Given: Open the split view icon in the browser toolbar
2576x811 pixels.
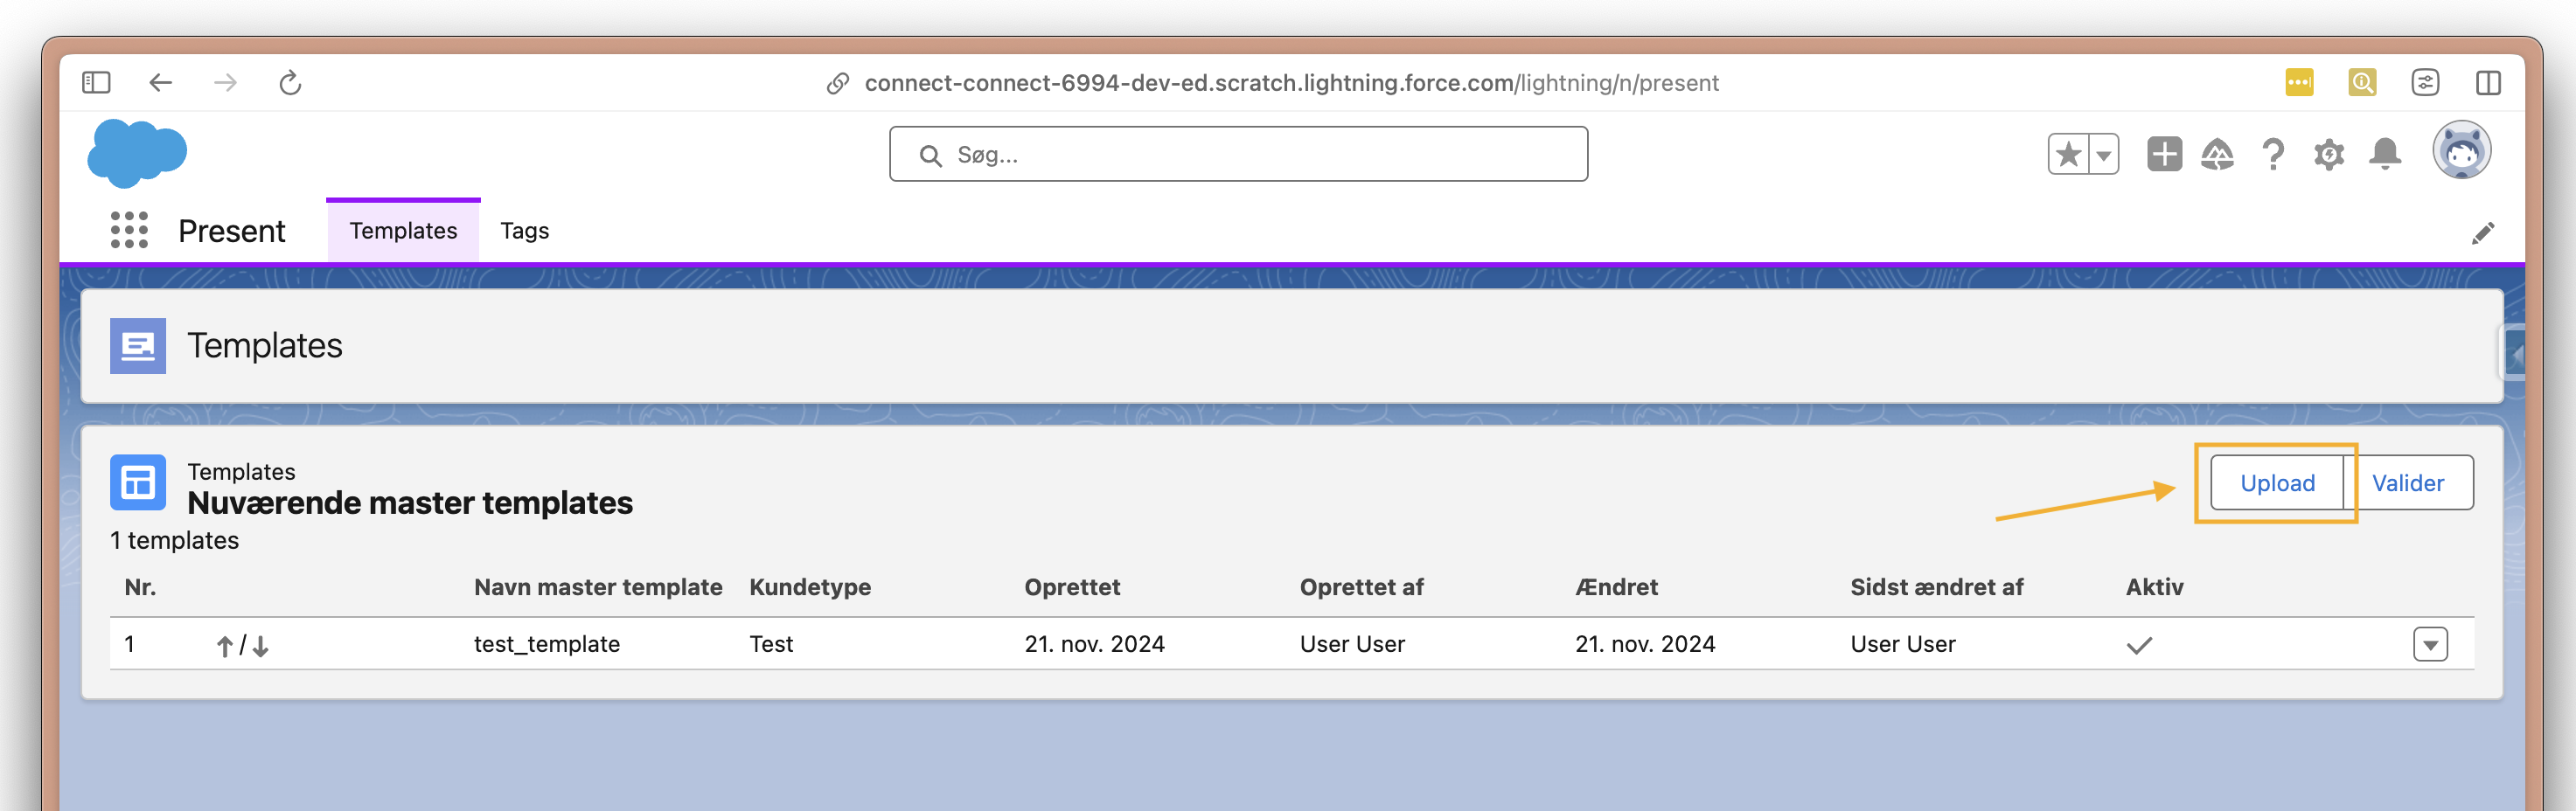Looking at the screenshot, I should click(x=2488, y=82).
